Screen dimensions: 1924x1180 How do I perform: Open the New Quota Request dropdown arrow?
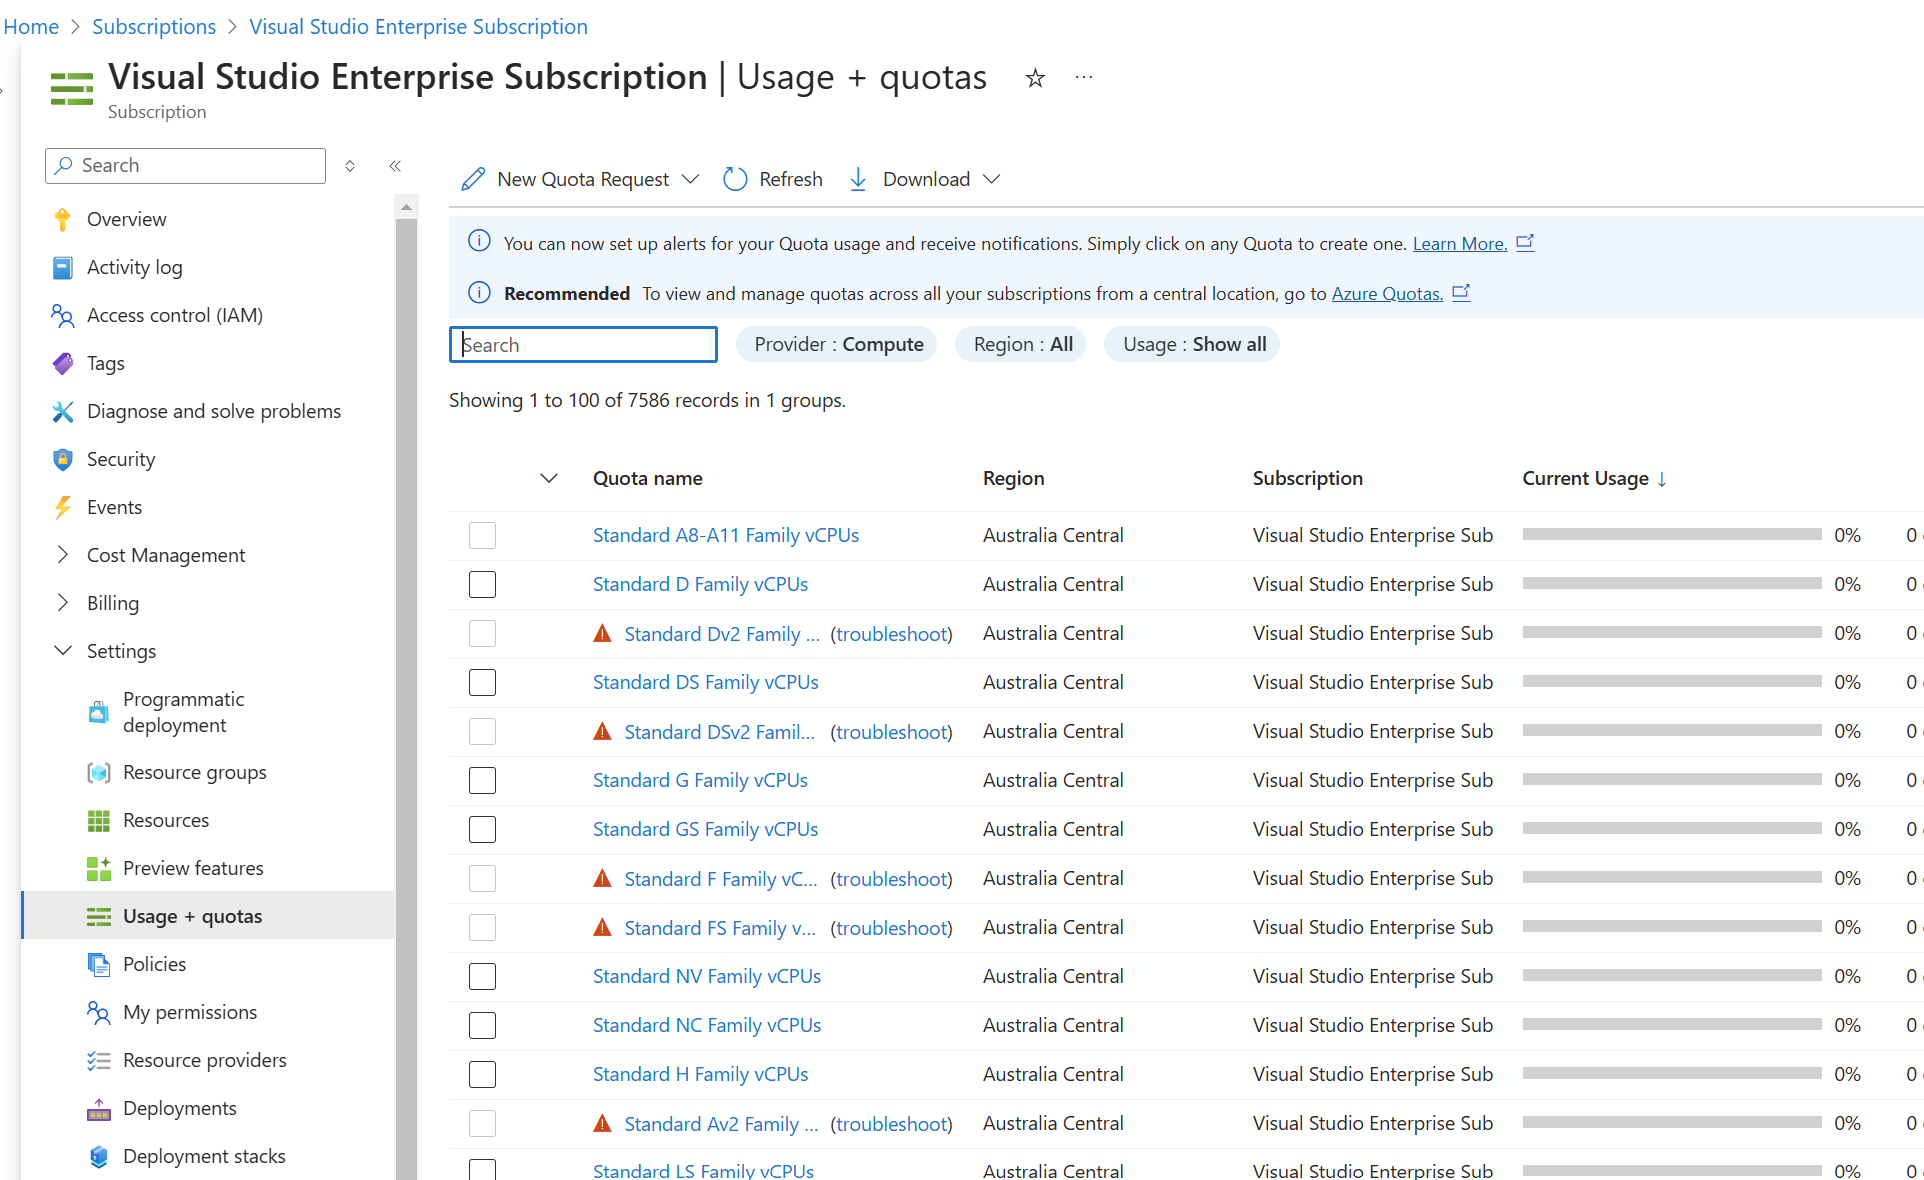[690, 179]
